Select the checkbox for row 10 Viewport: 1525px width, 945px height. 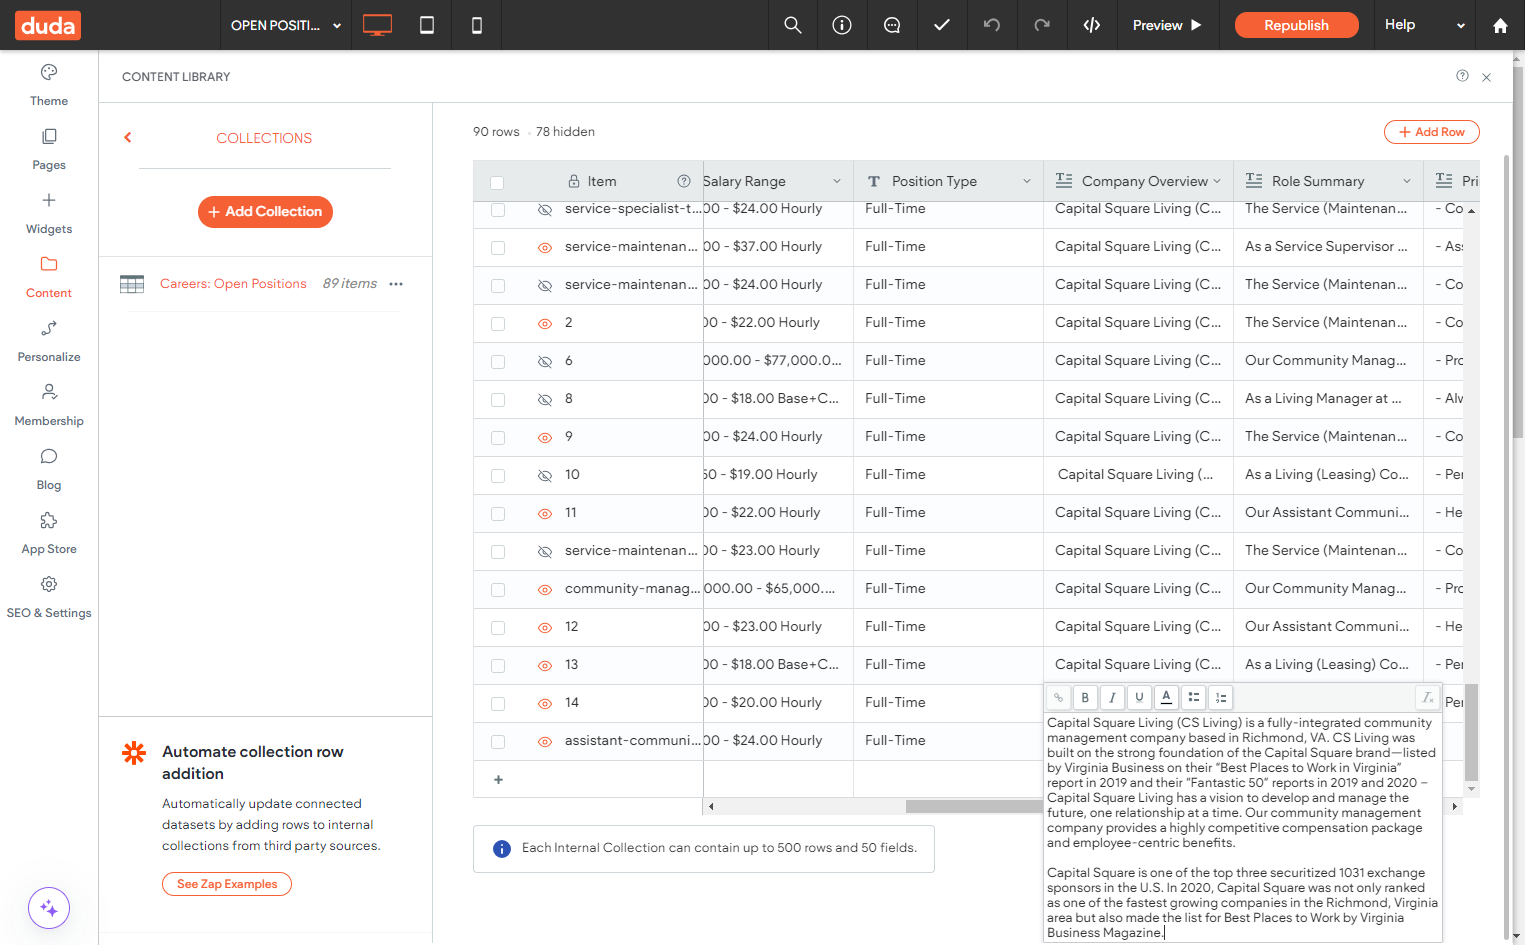(498, 476)
